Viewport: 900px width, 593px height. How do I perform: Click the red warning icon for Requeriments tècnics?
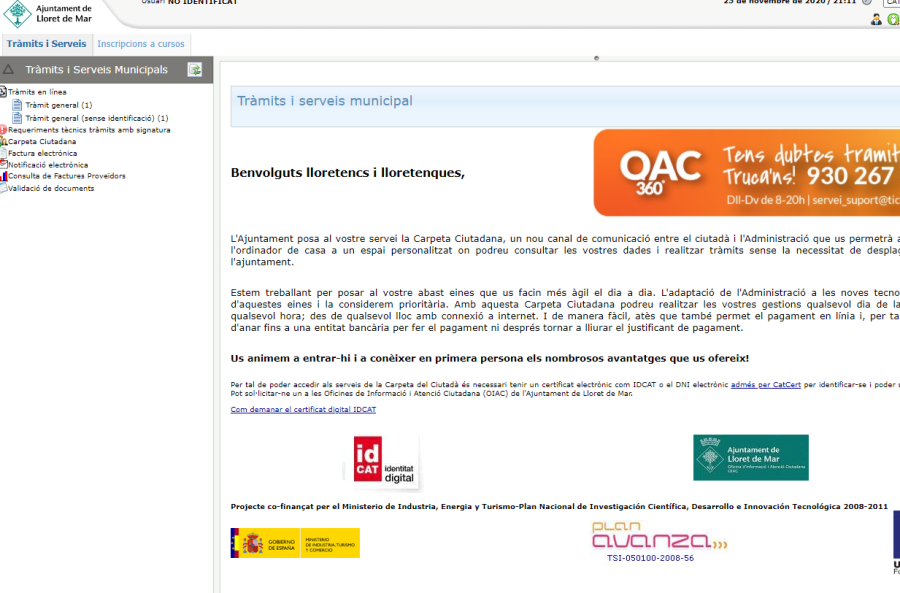click(x=3, y=130)
